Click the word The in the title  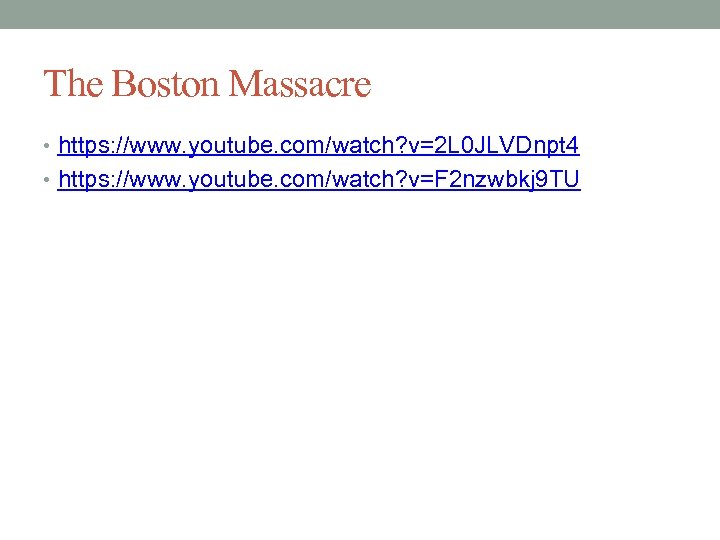pyautogui.click(x=73, y=83)
